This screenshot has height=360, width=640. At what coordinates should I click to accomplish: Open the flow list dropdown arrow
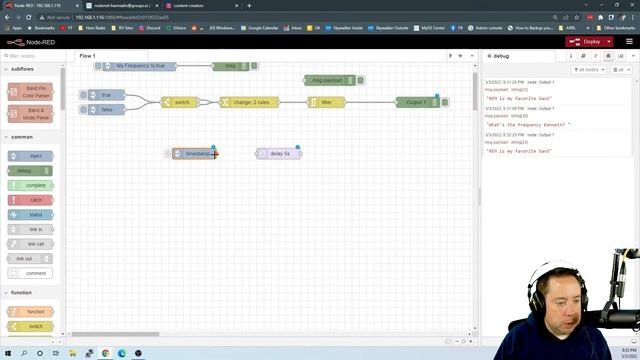[x=472, y=56]
